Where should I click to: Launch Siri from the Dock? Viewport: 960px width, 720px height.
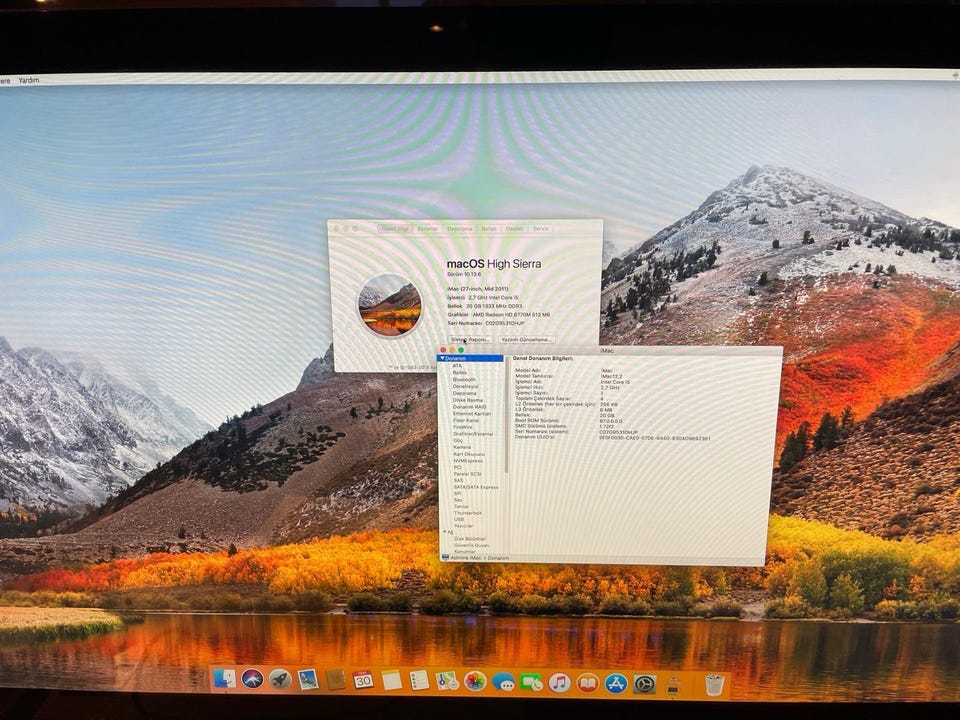[x=252, y=679]
